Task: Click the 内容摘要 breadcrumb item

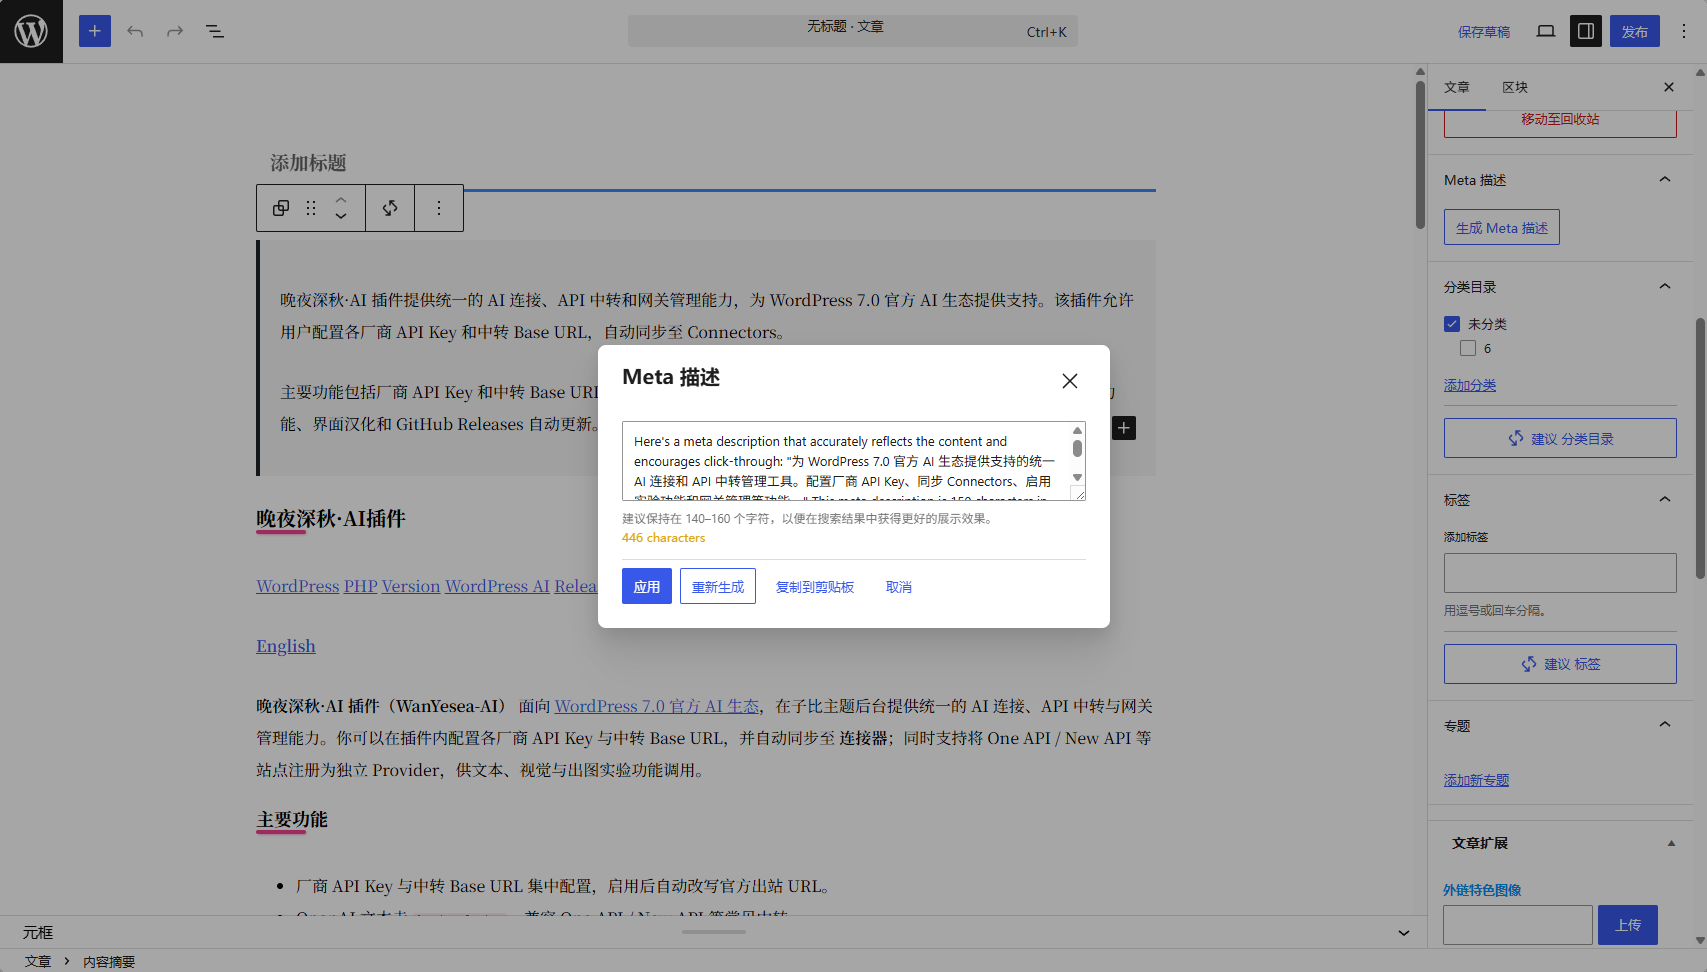Action: pos(109,961)
